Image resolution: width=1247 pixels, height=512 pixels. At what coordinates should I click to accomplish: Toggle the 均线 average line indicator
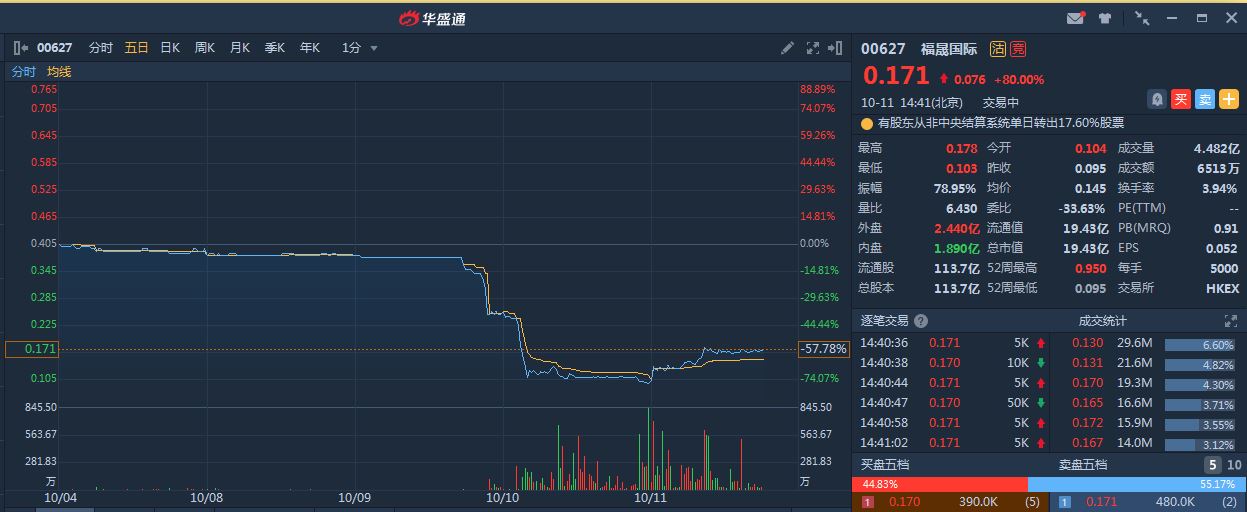coord(59,72)
